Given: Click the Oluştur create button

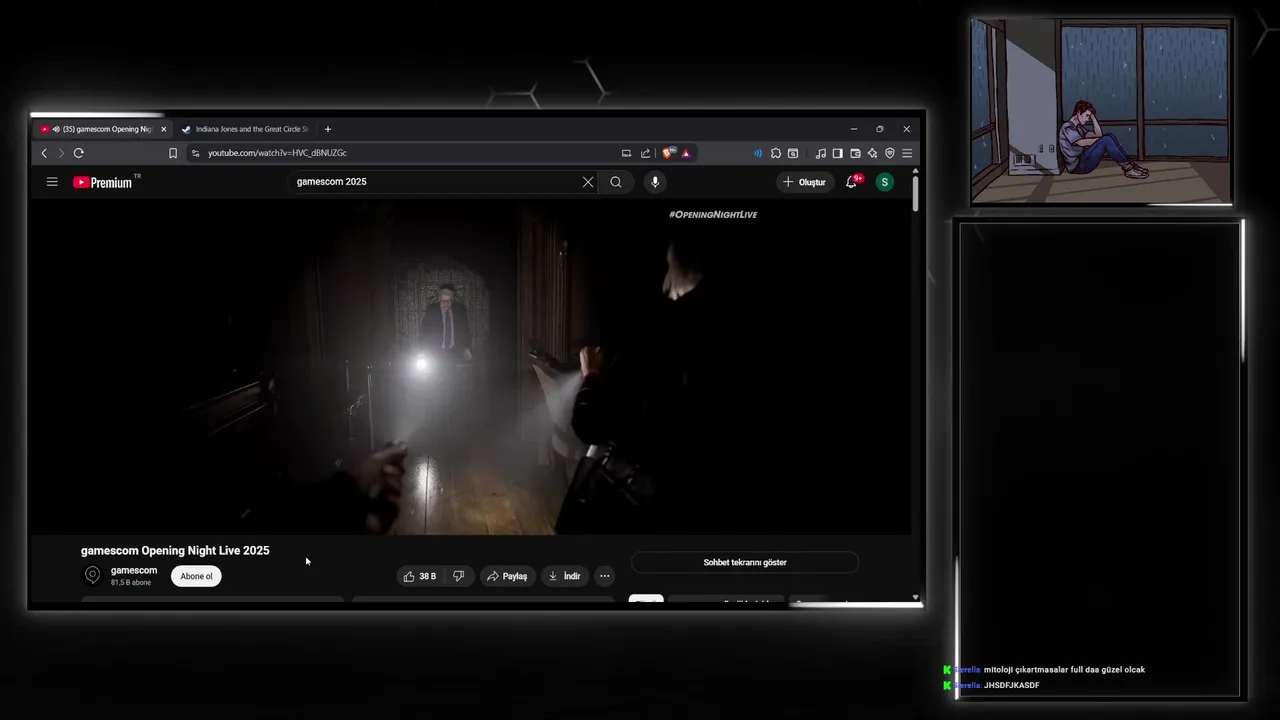Looking at the screenshot, I should point(804,182).
